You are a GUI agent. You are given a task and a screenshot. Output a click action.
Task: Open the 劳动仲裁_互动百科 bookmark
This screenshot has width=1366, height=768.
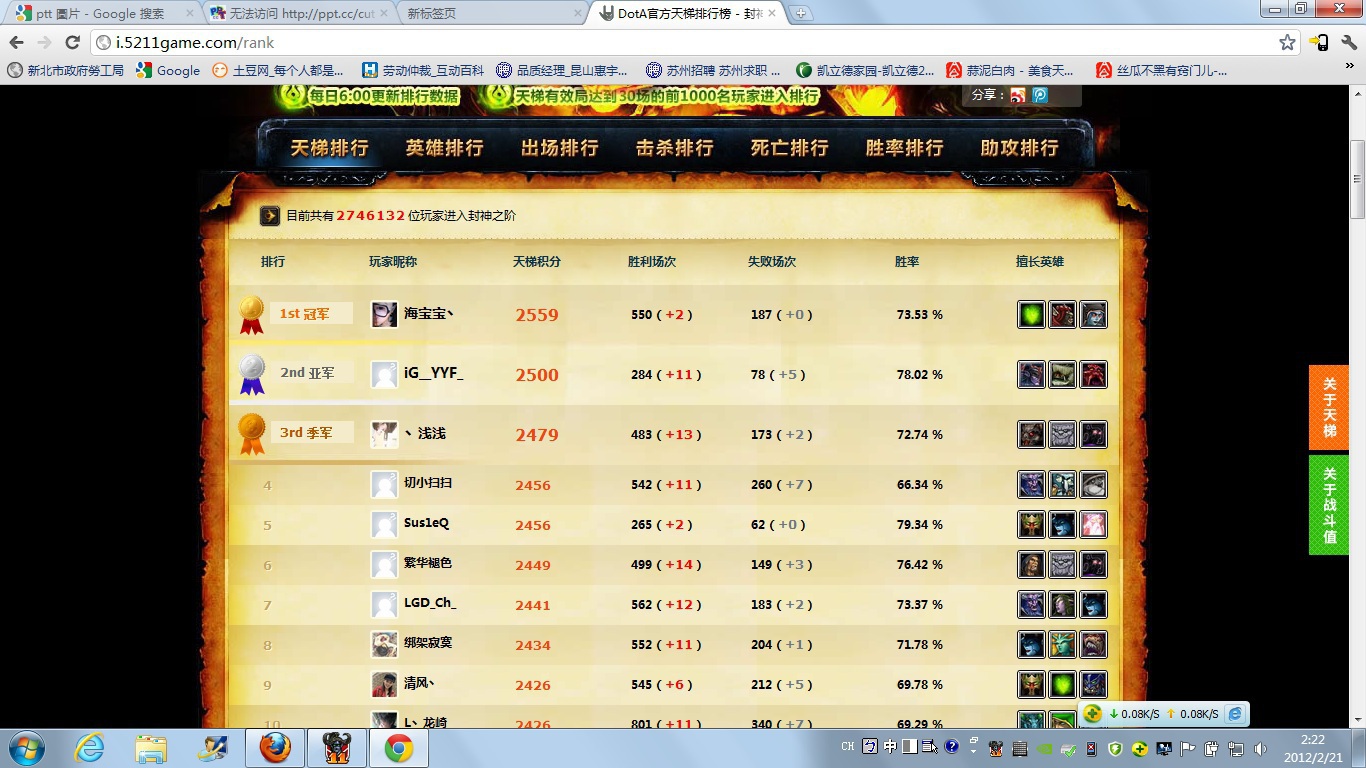point(423,70)
